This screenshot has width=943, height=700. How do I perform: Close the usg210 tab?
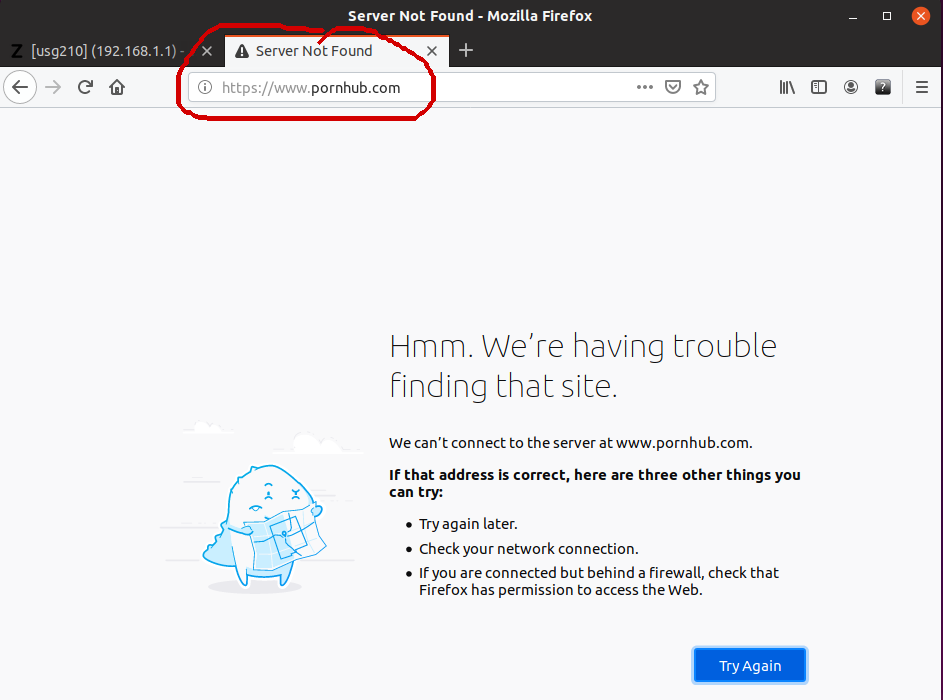pyautogui.click(x=207, y=51)
